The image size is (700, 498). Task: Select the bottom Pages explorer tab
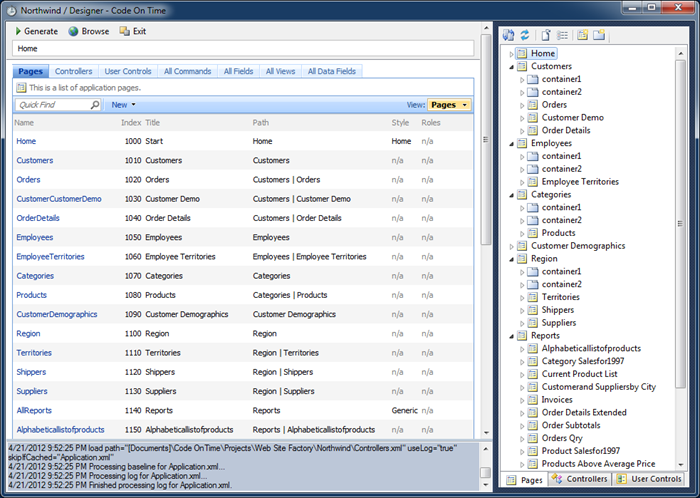coord(525,480)
